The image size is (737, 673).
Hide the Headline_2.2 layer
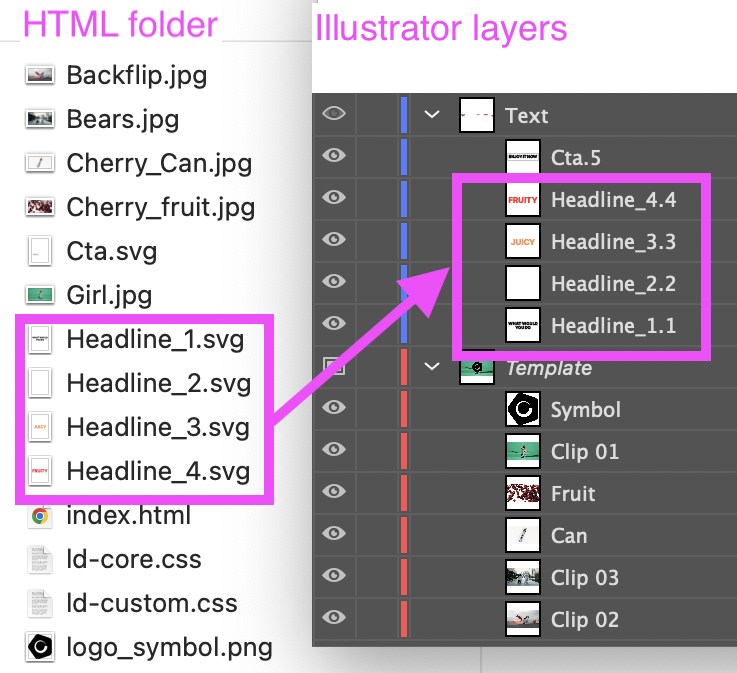[334, 281]
